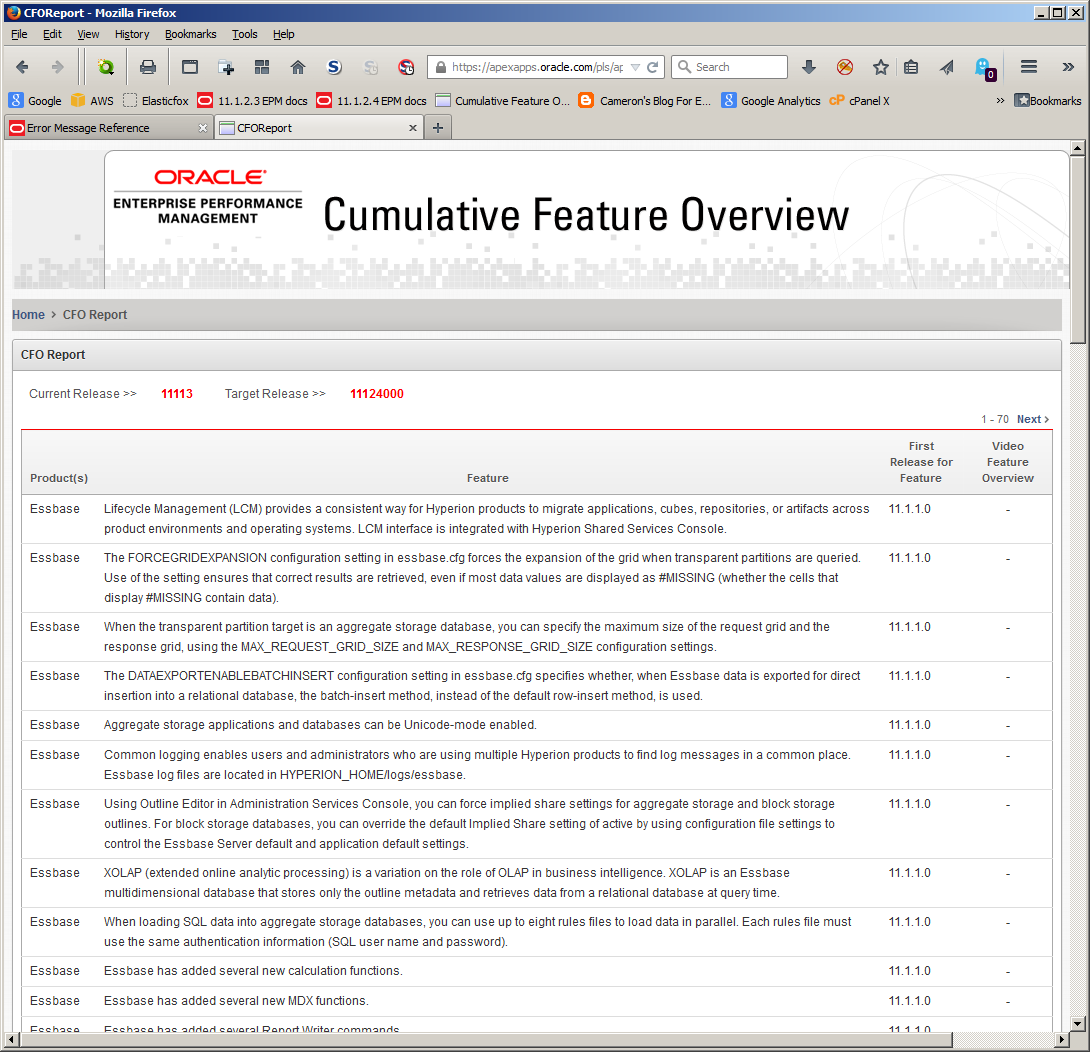Open the File menu
This screenshot has height=1052, width=1090.
point(19,34)
